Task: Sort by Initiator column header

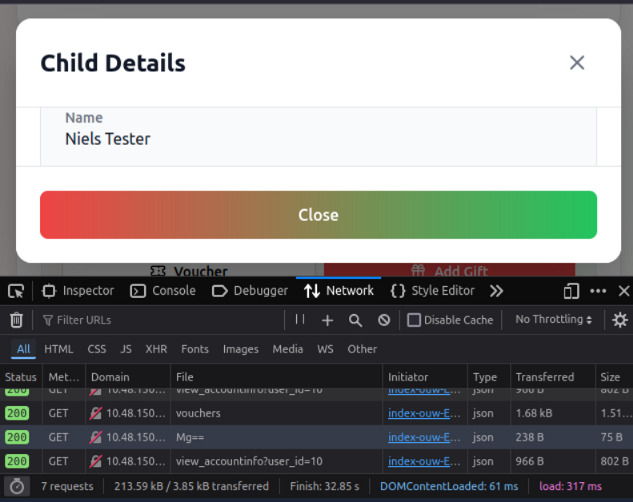Action: [425, 377]
